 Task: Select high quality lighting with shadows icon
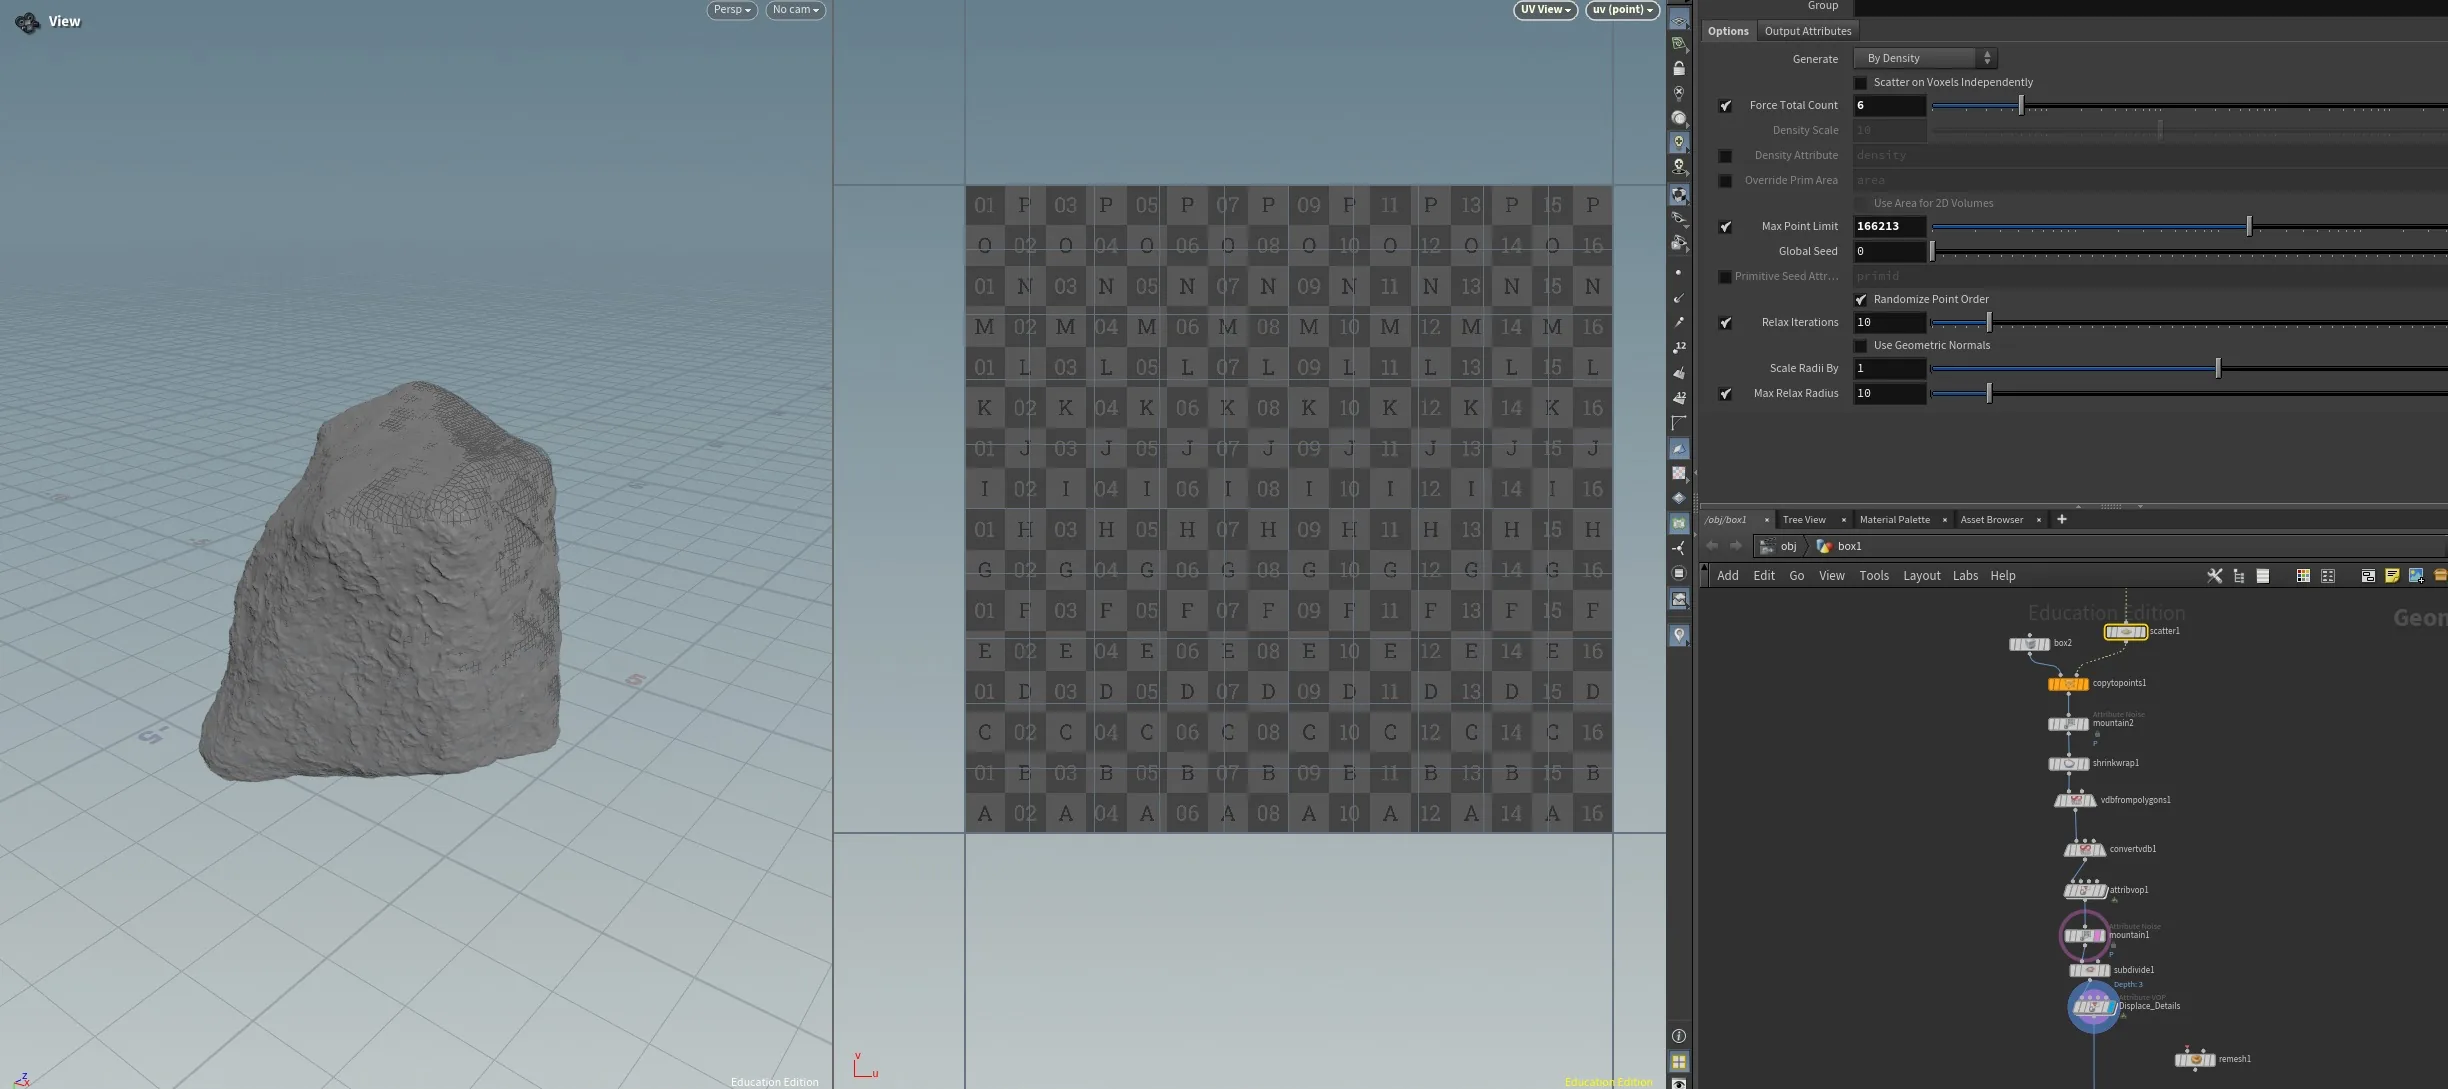(x=1679, y=167)
